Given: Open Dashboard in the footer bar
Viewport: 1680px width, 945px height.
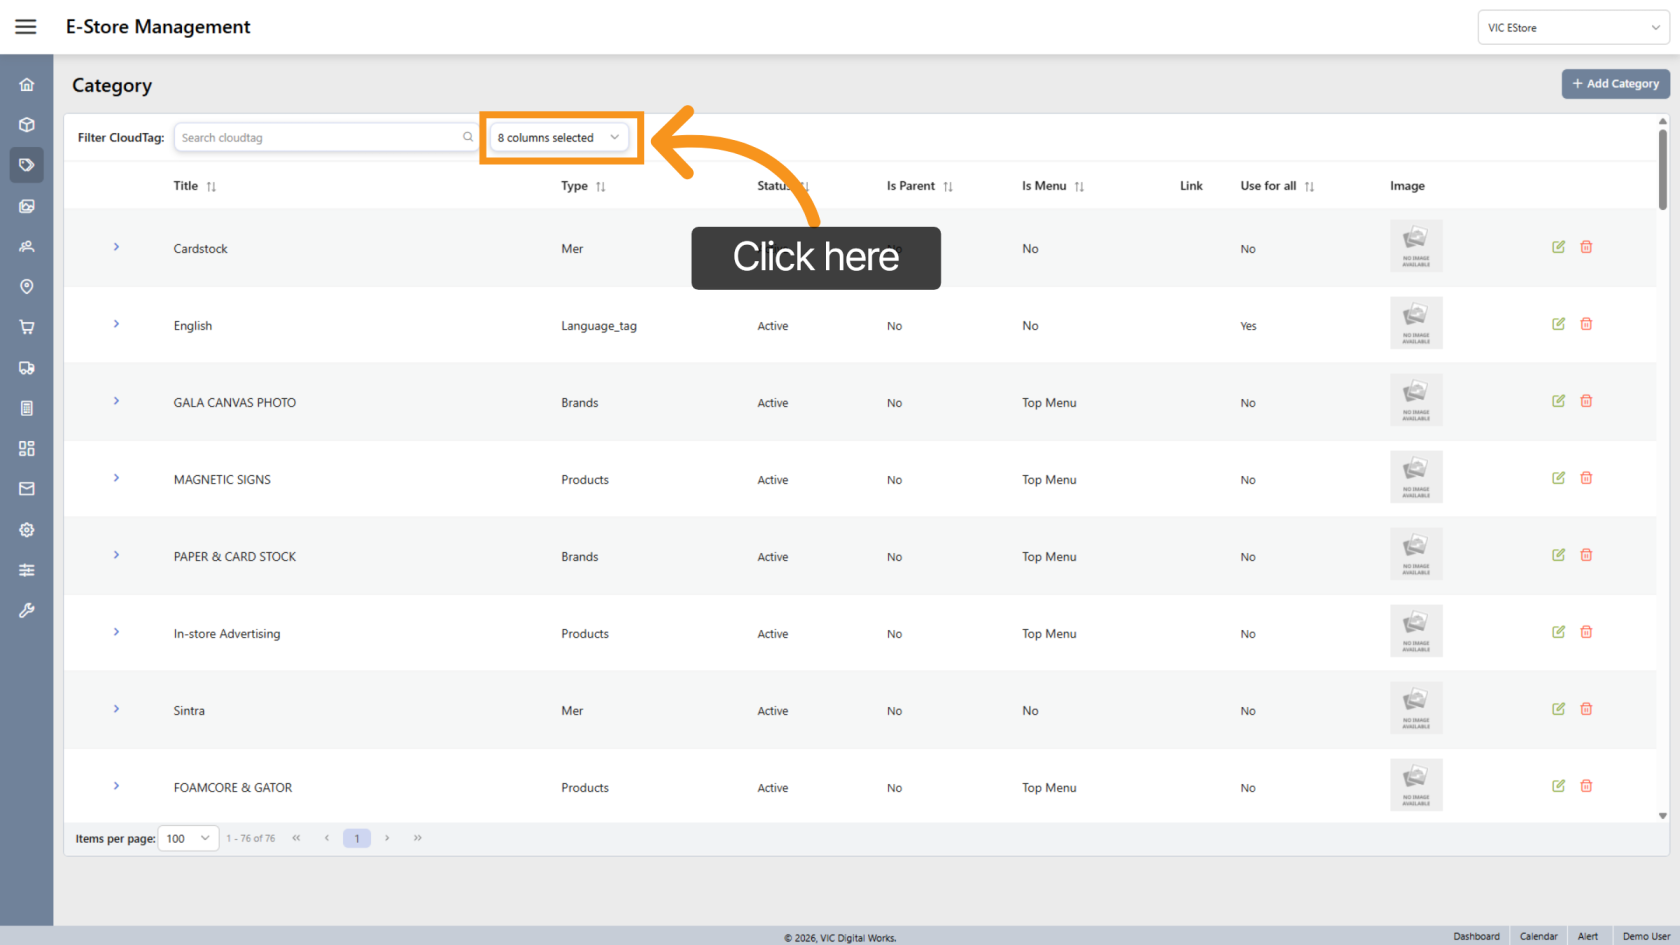Looking at the screenshot, I should (x=1476, y=936).
